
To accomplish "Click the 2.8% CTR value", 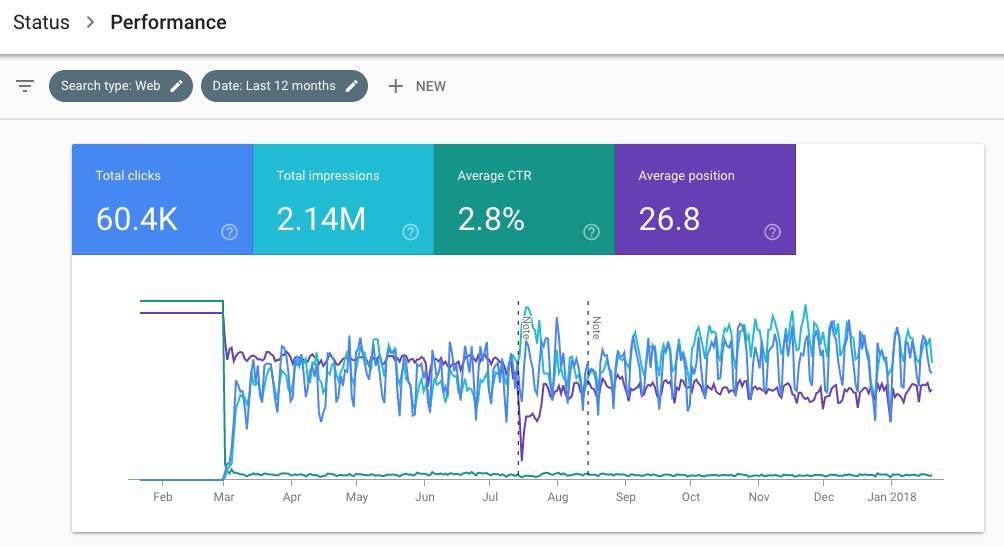I will click(x=491, y=219).
